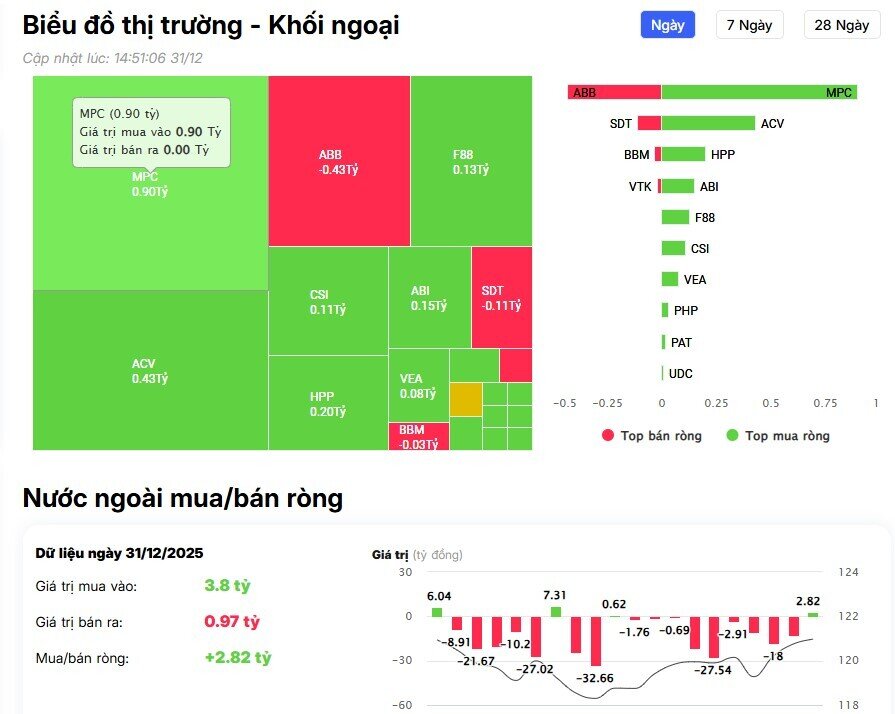Switch to the "7 Ngày" tab

click(x=749, y=25)
